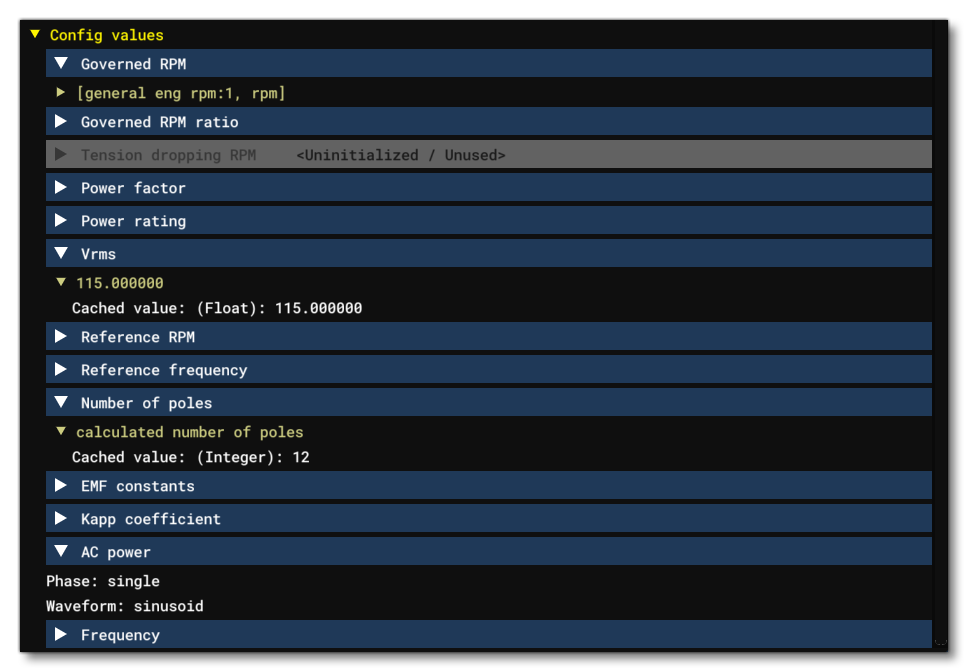Expand the grayed-out Tension dropping RPM entry
Image resolution: width=968 pixels, height=672 pixels.
click(60, 155)
